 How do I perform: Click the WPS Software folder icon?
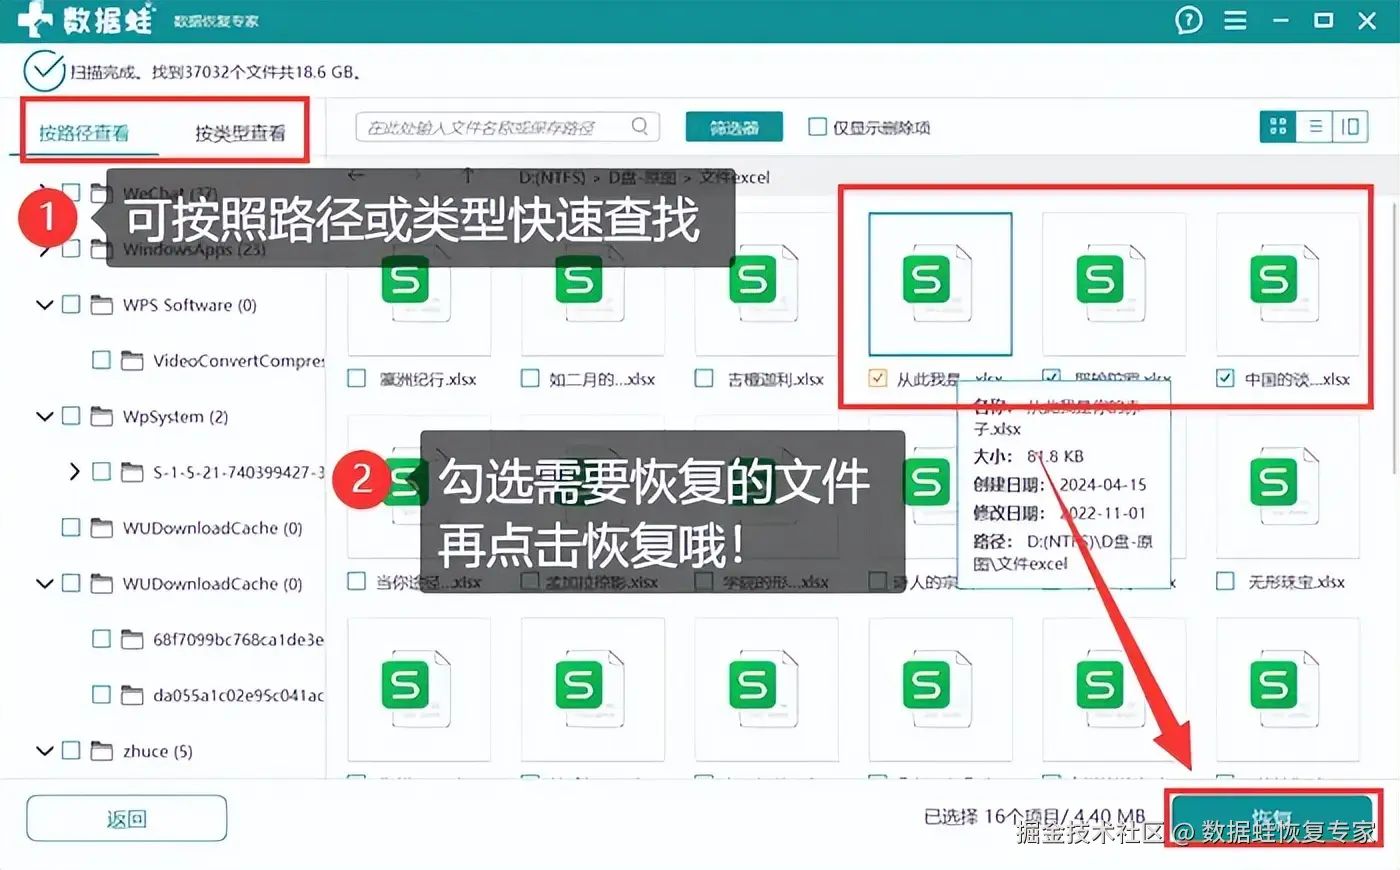(x=102, y=305)
